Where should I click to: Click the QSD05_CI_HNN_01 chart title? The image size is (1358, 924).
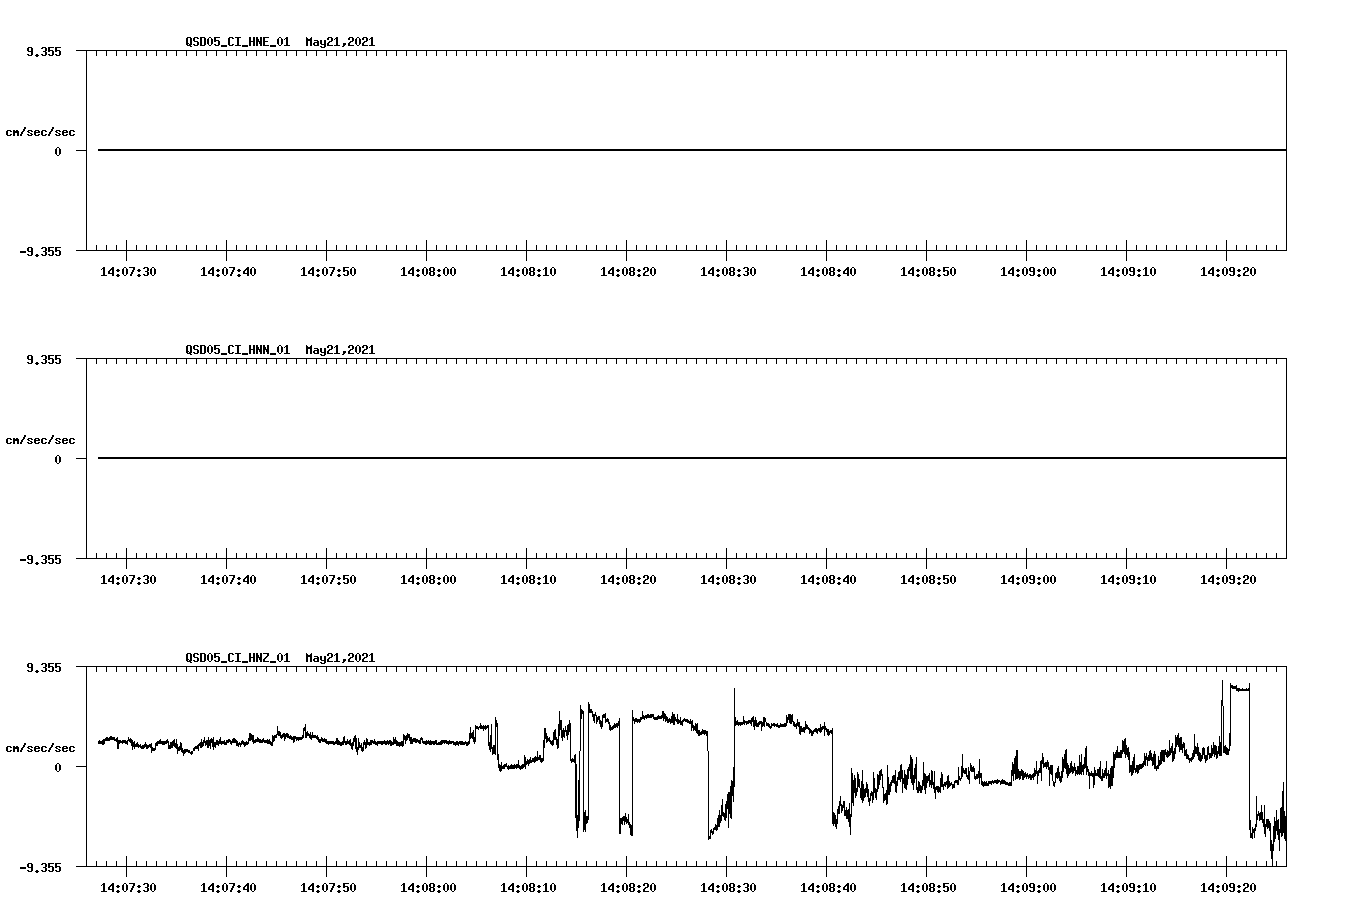[x=280, y=350]
